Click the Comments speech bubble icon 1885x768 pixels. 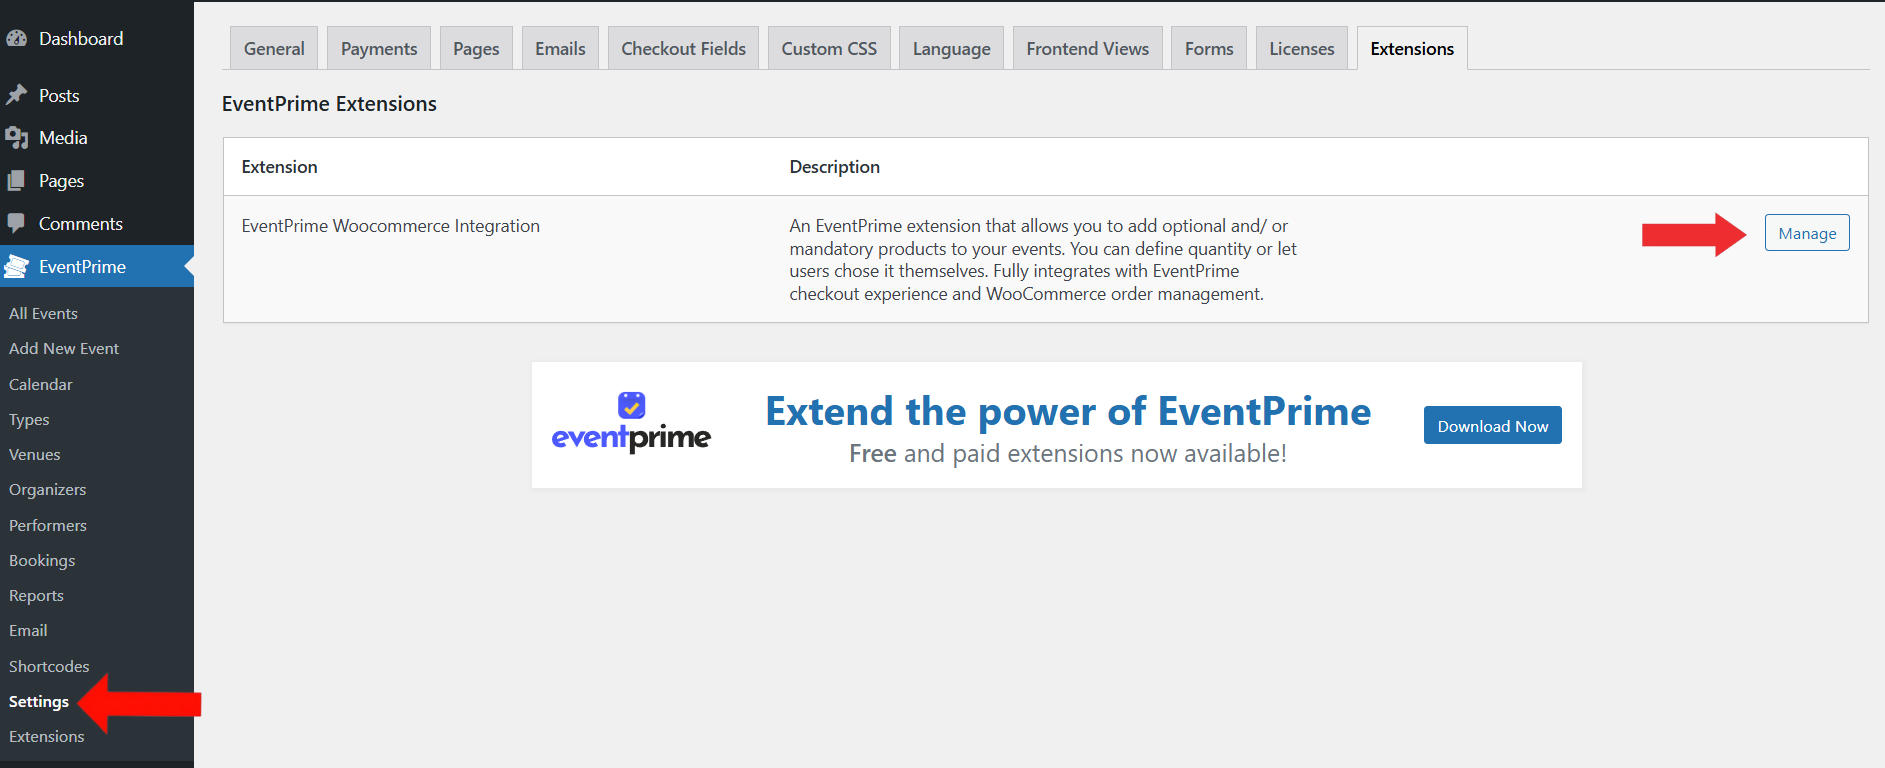click(16, 223)
